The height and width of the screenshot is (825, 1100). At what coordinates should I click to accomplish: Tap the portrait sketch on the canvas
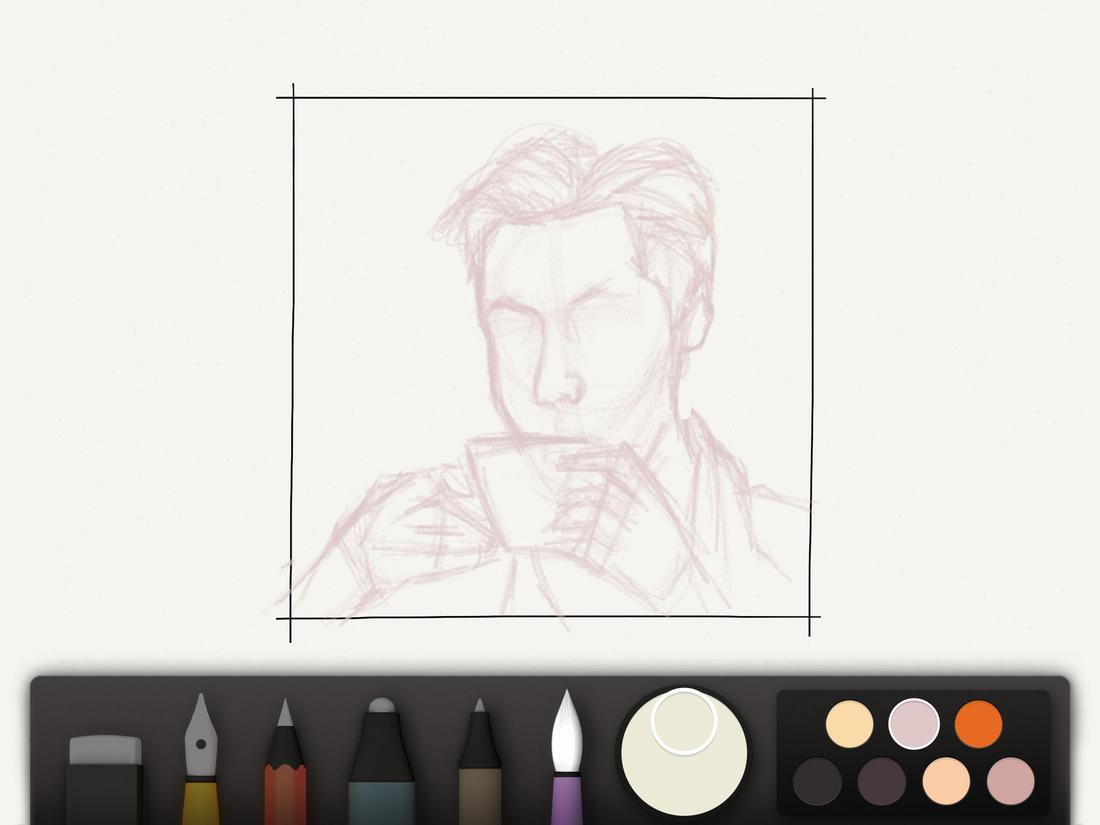560,330
